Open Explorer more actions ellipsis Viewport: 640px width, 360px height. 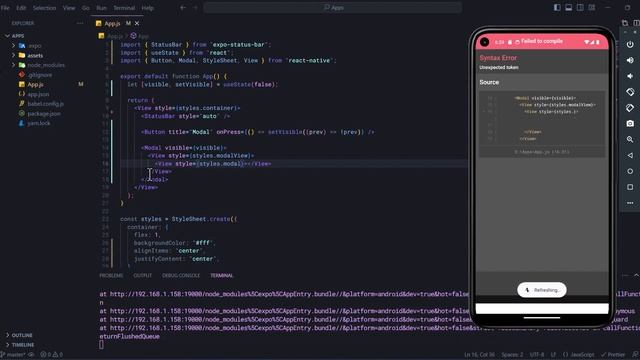click(x=80, y=23)
